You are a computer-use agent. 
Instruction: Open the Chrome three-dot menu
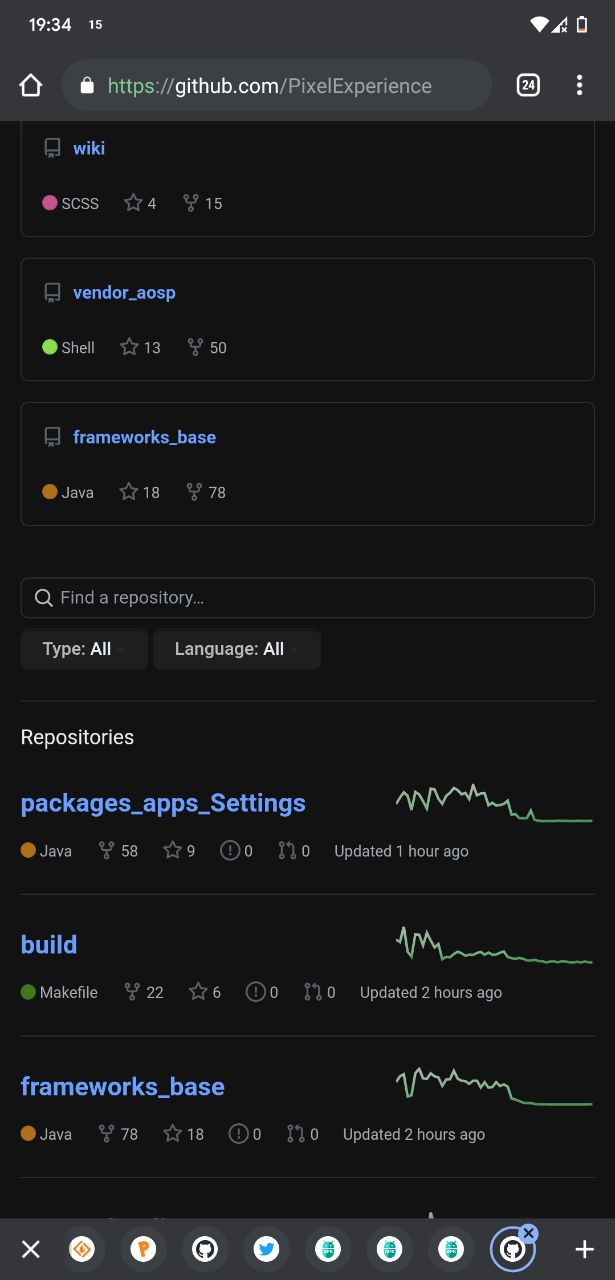(579, 85)
